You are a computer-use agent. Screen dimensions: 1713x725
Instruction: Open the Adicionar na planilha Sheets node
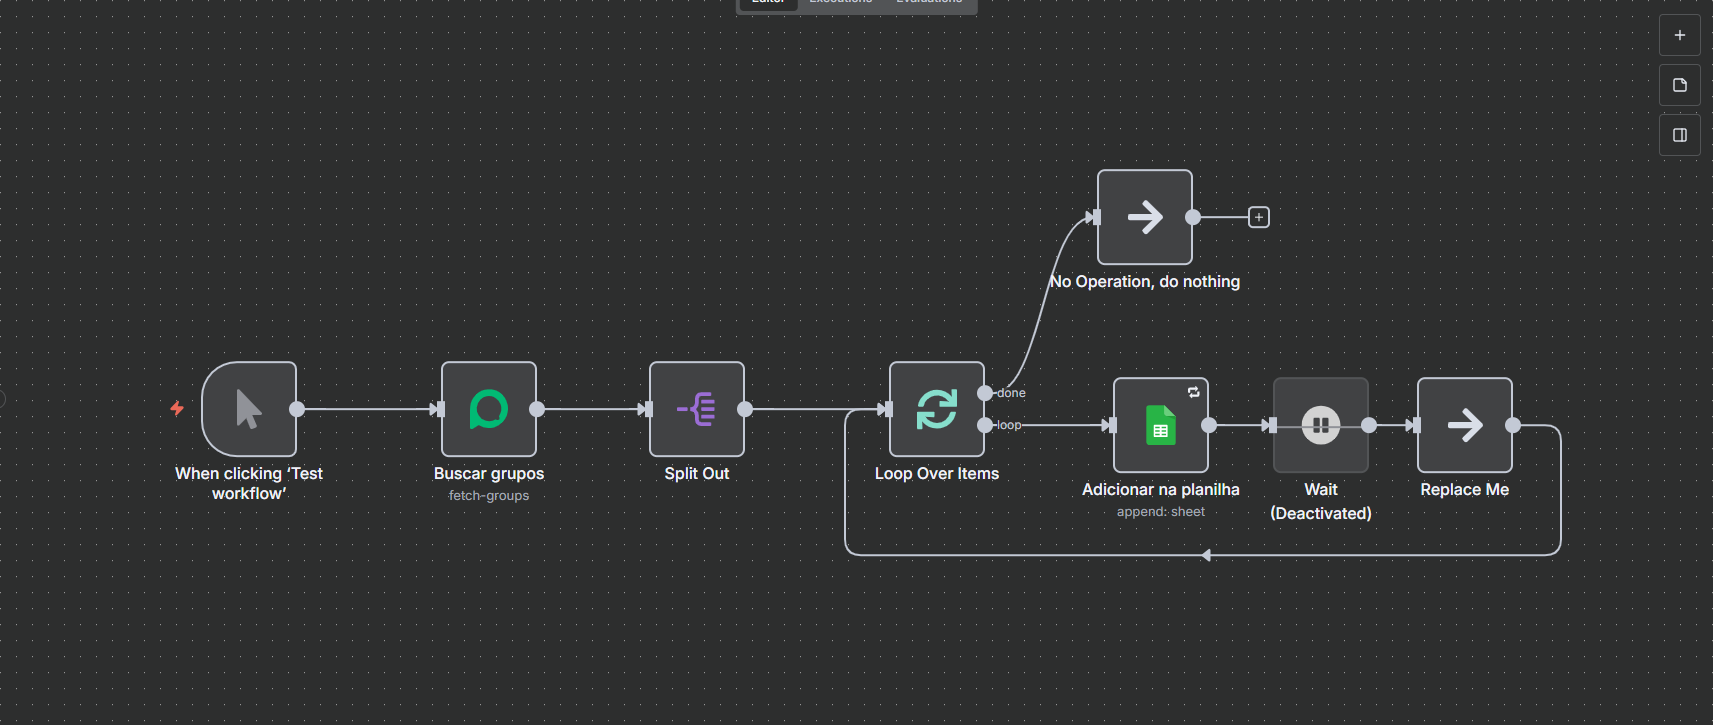tap(1160, 425)
